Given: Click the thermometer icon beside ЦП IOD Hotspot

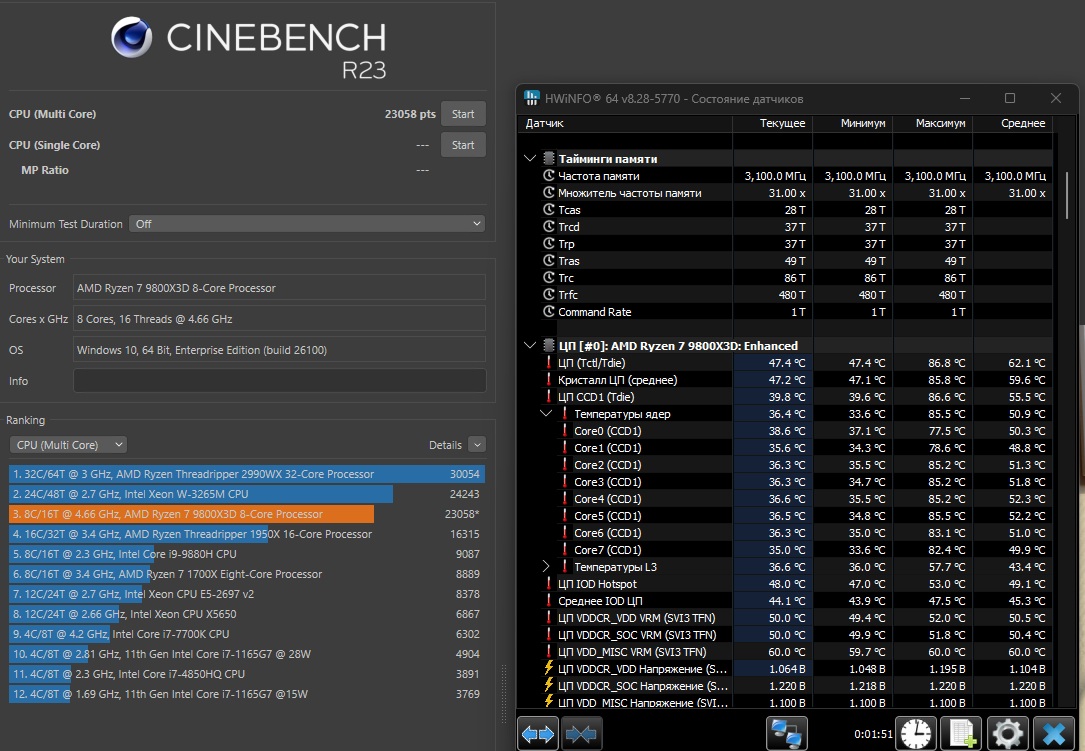Looking at the screenshot, I should (x=549, y=583).
